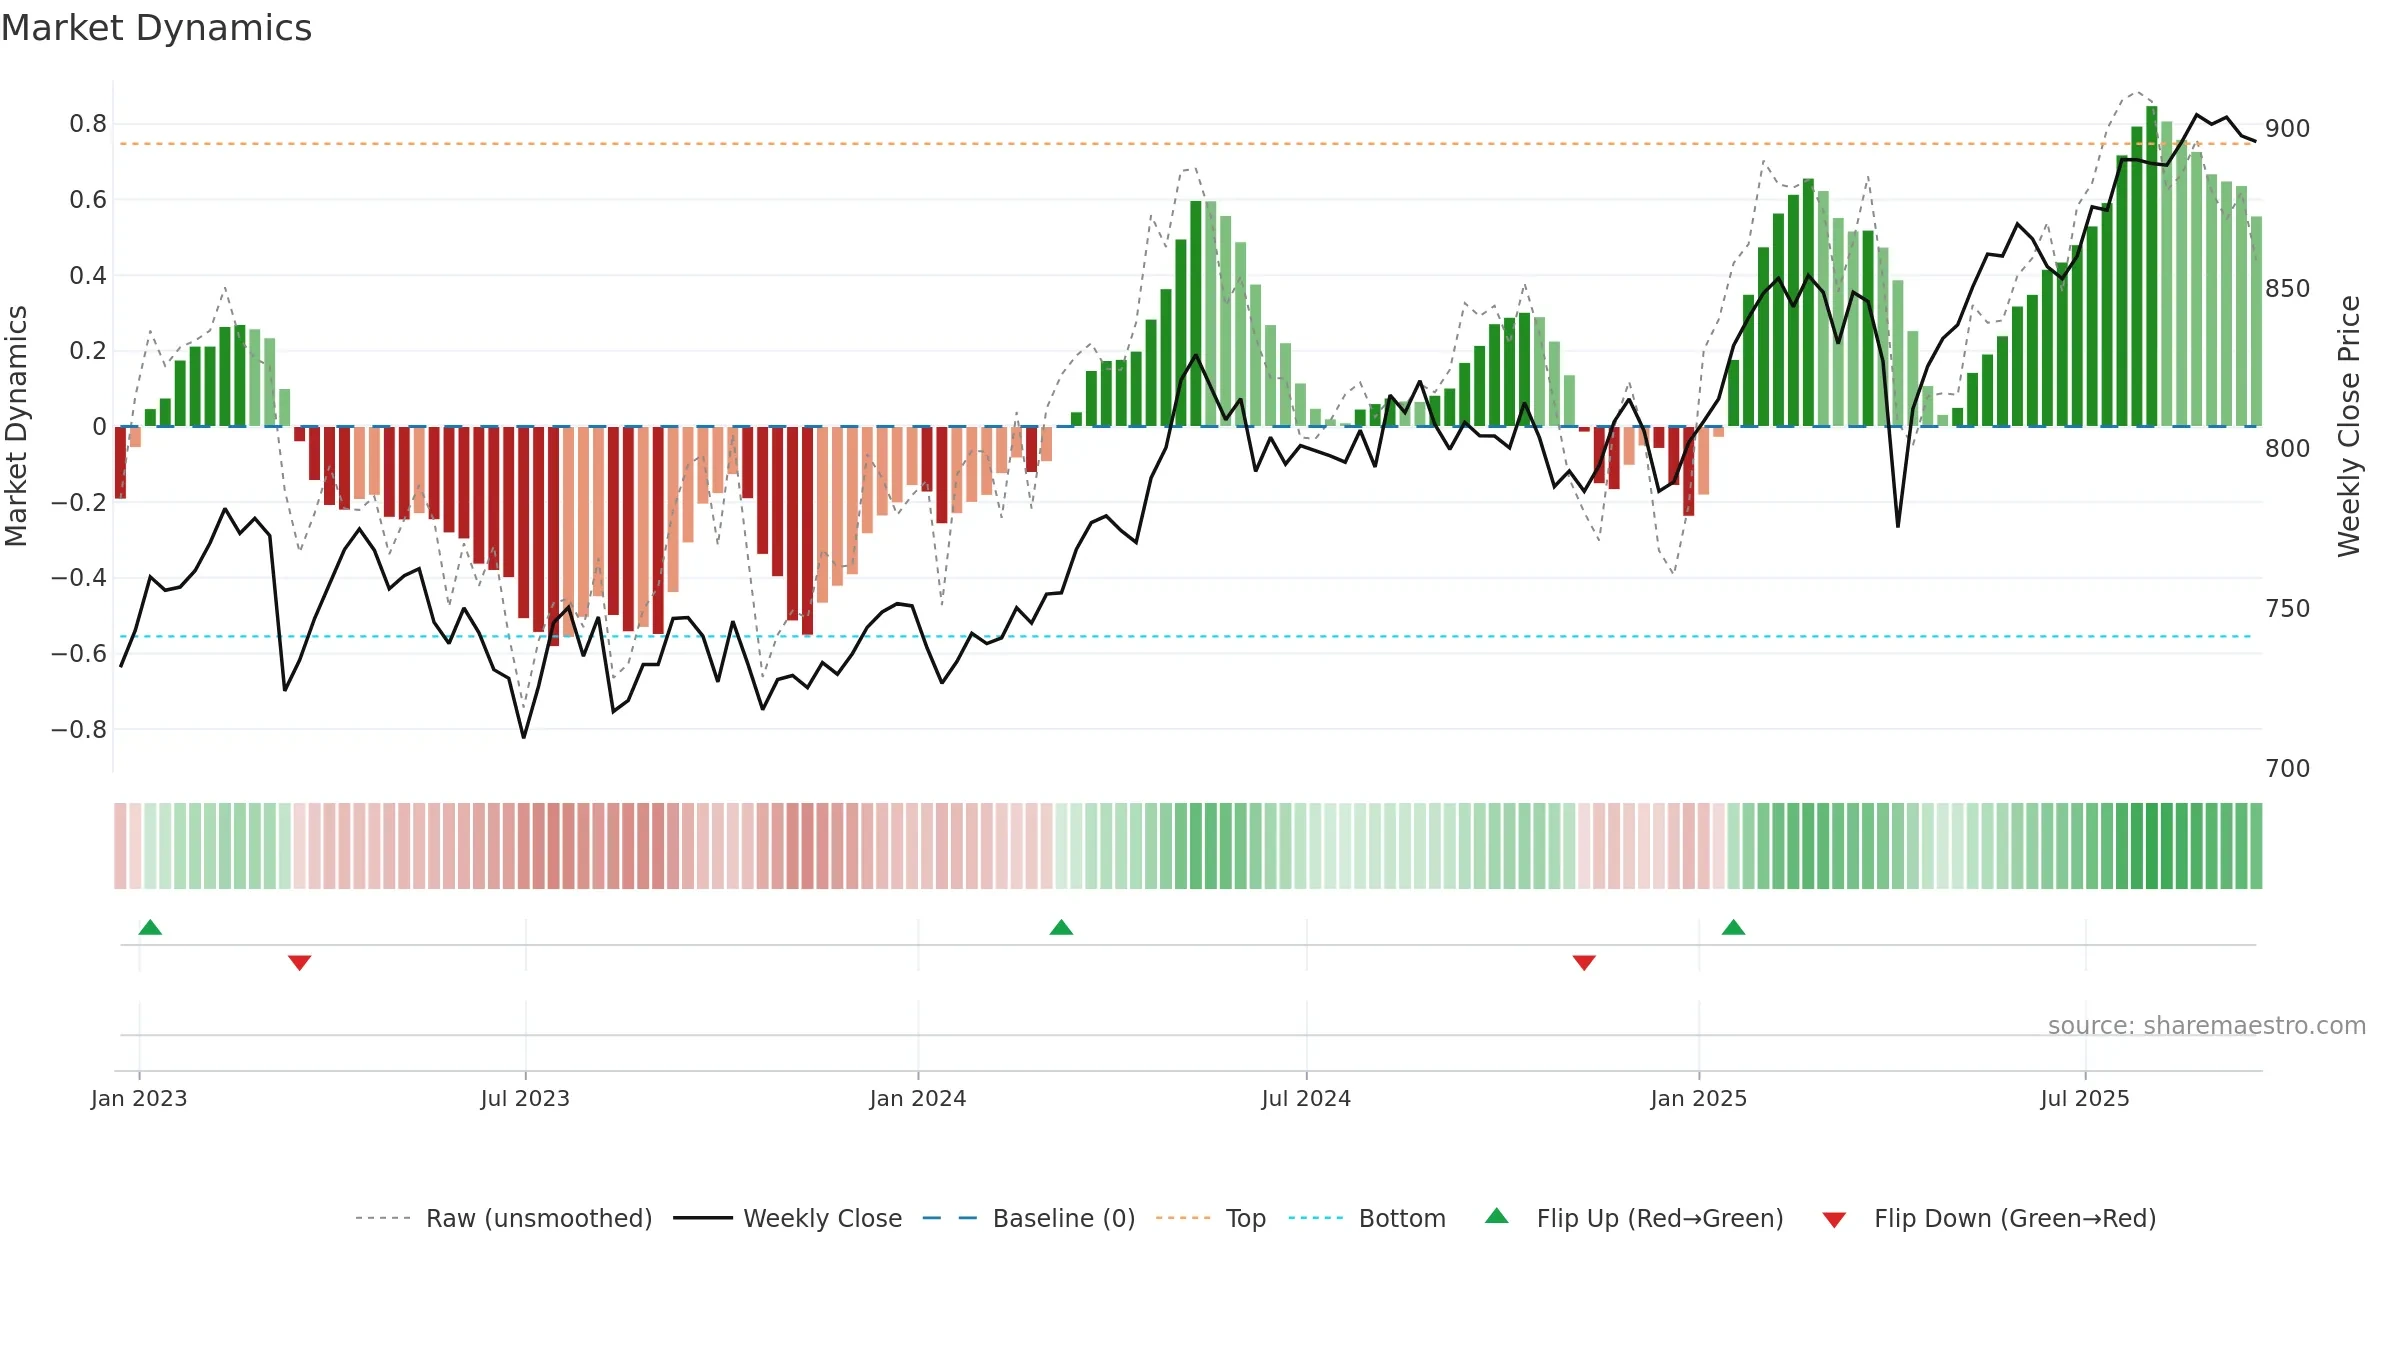Click the 800 price axis label

pyautogui.click(x=2288, y=448)
